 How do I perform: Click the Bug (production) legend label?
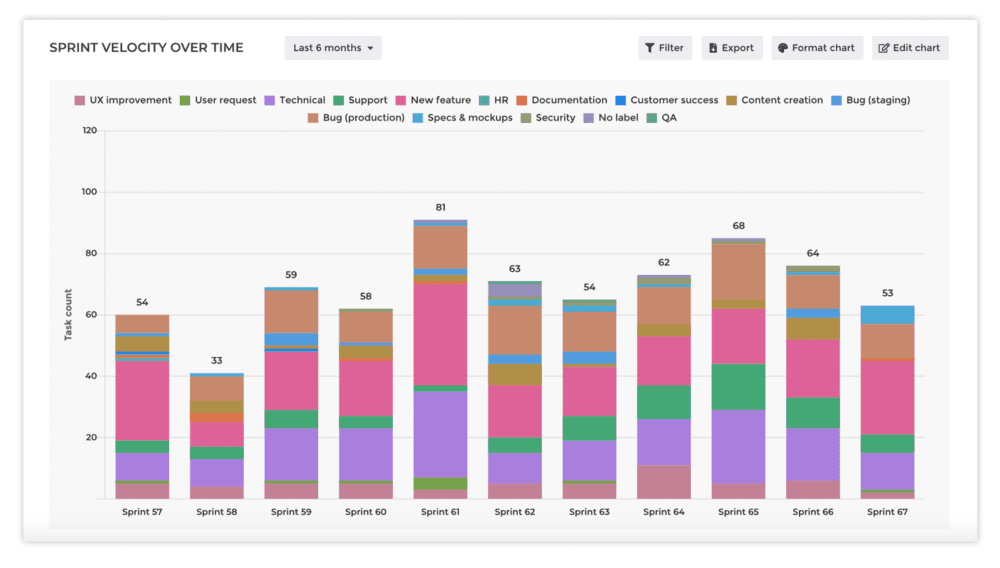pos(364,118)
